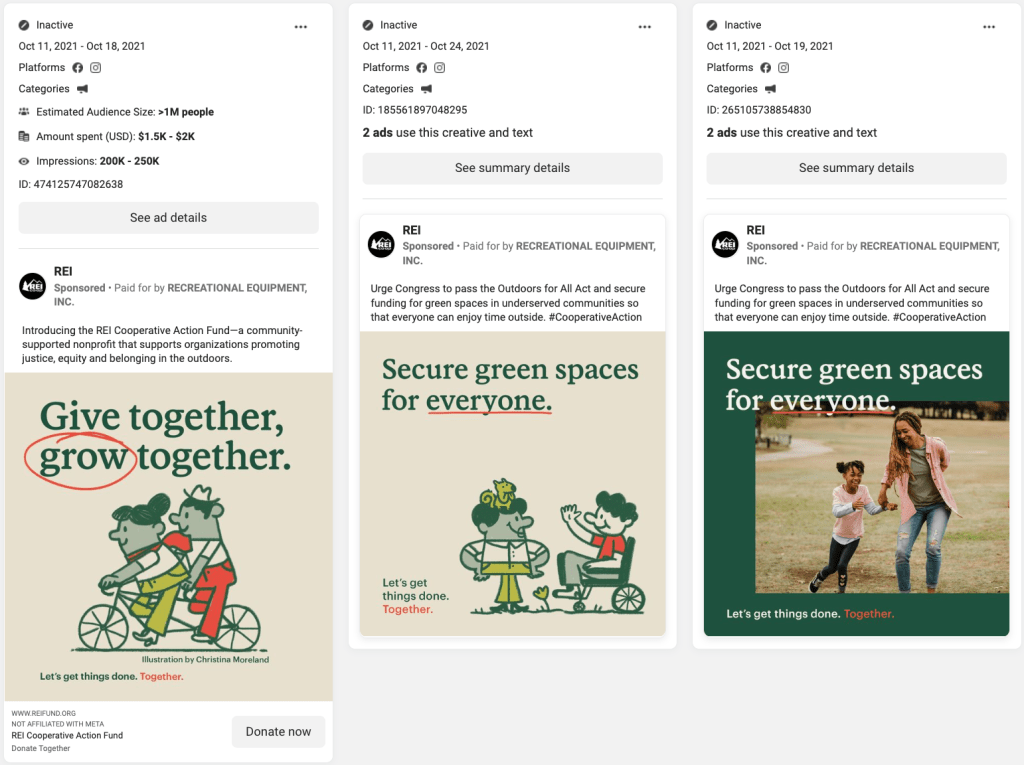Viewport: 1024px width, 765px height.
Task: Click megaphone category icon on first ad
Action: 82,88
